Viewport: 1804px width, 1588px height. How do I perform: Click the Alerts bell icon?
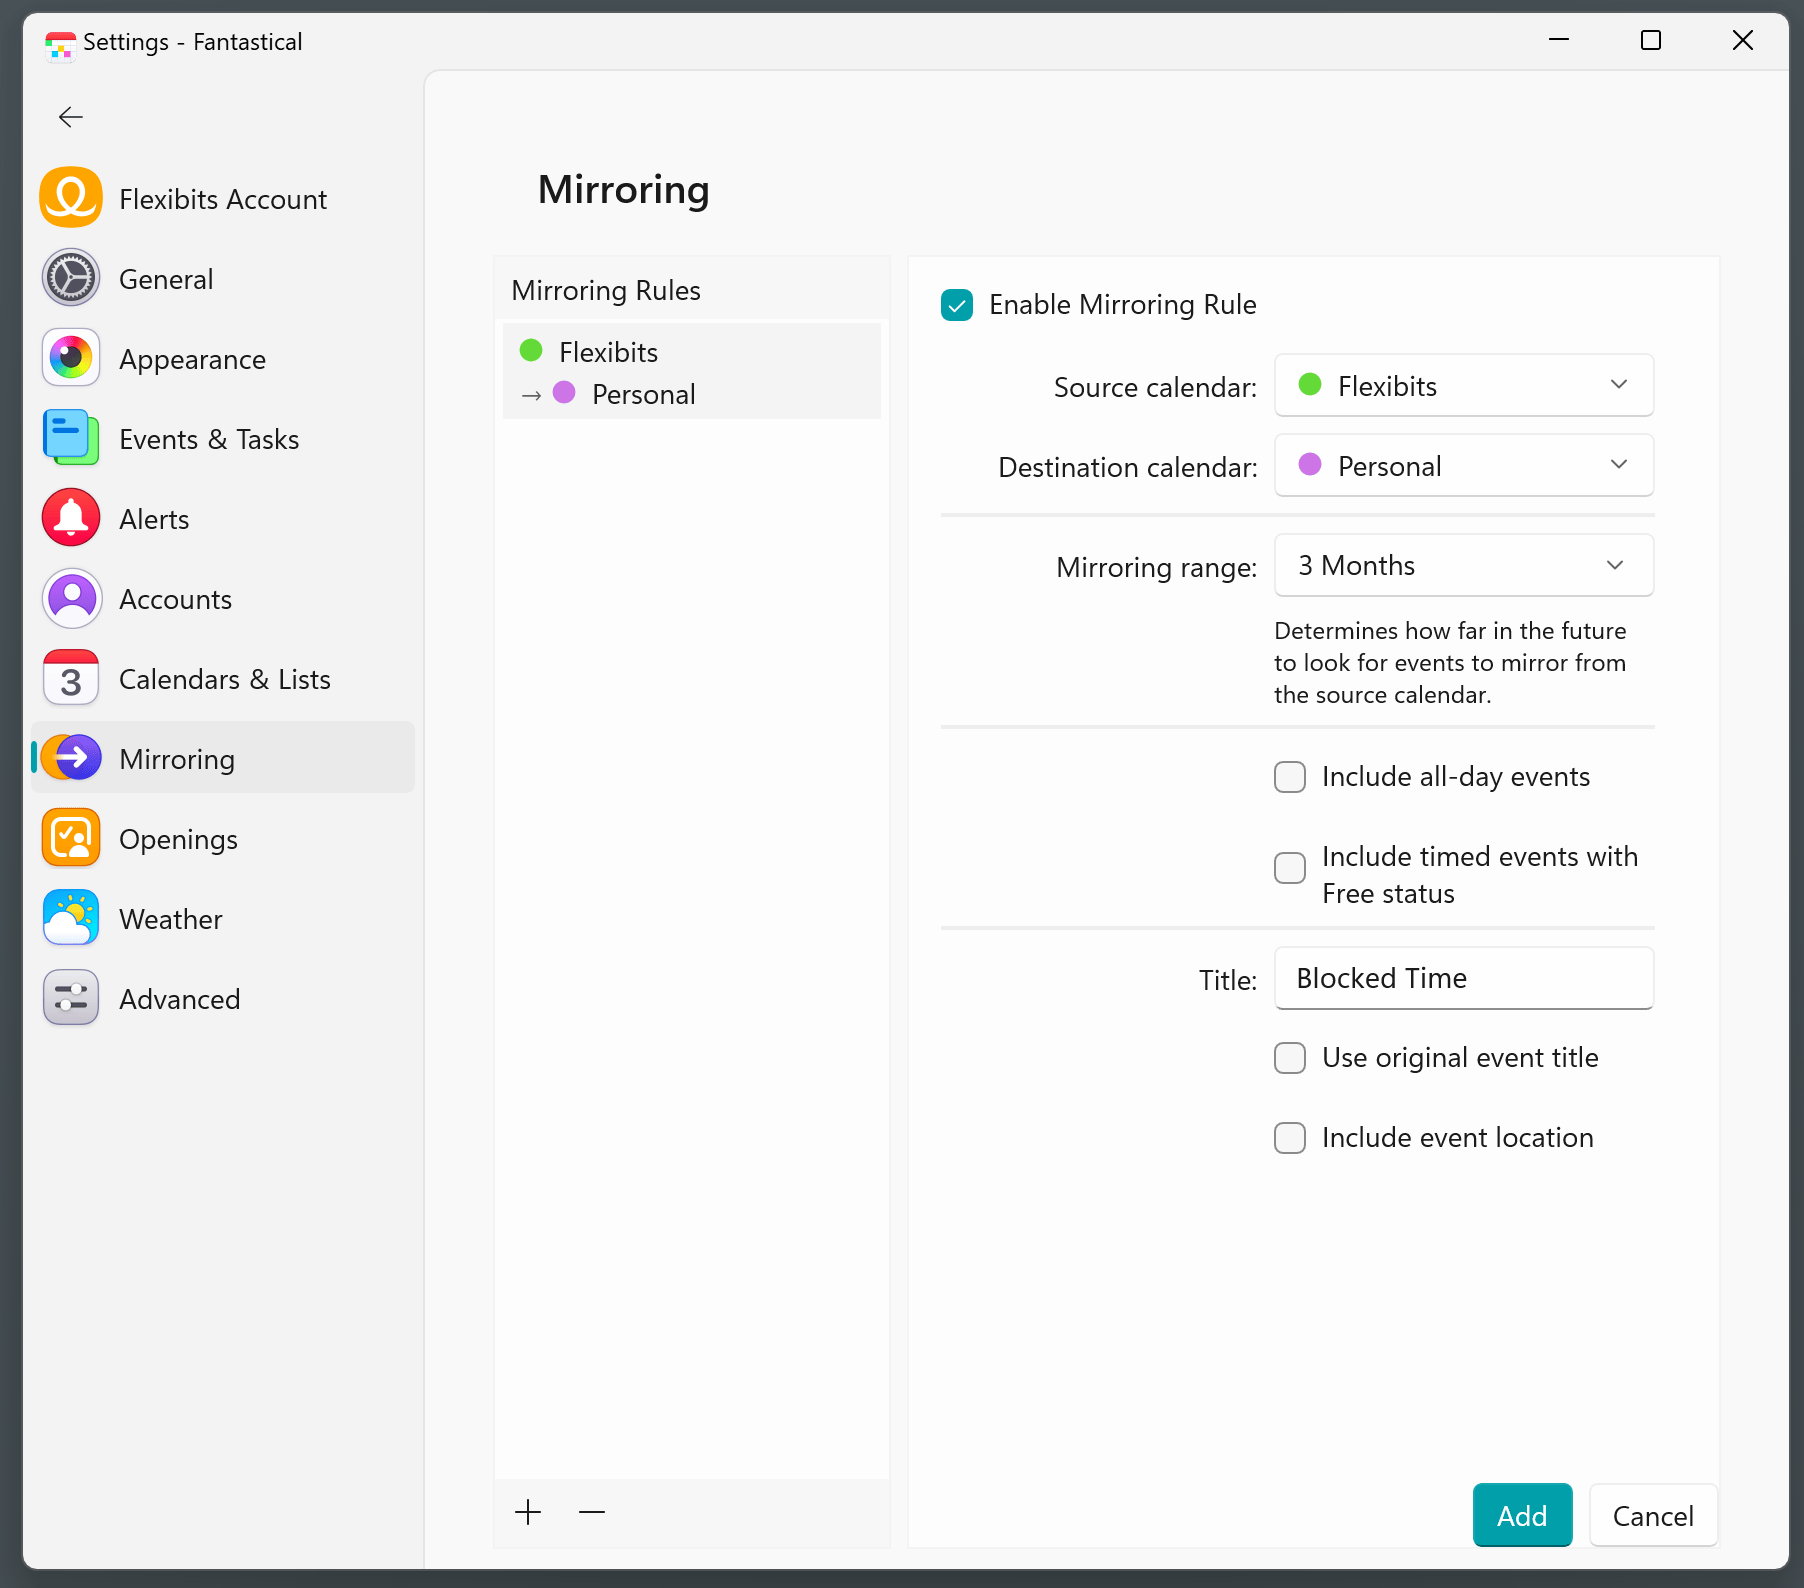(71, 518)
